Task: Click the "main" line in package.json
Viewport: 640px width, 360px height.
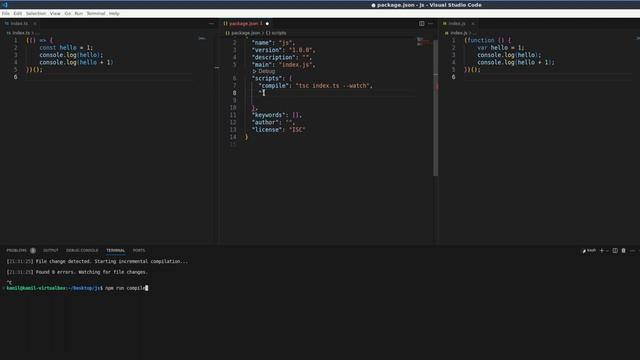Action: click(284, 65)
